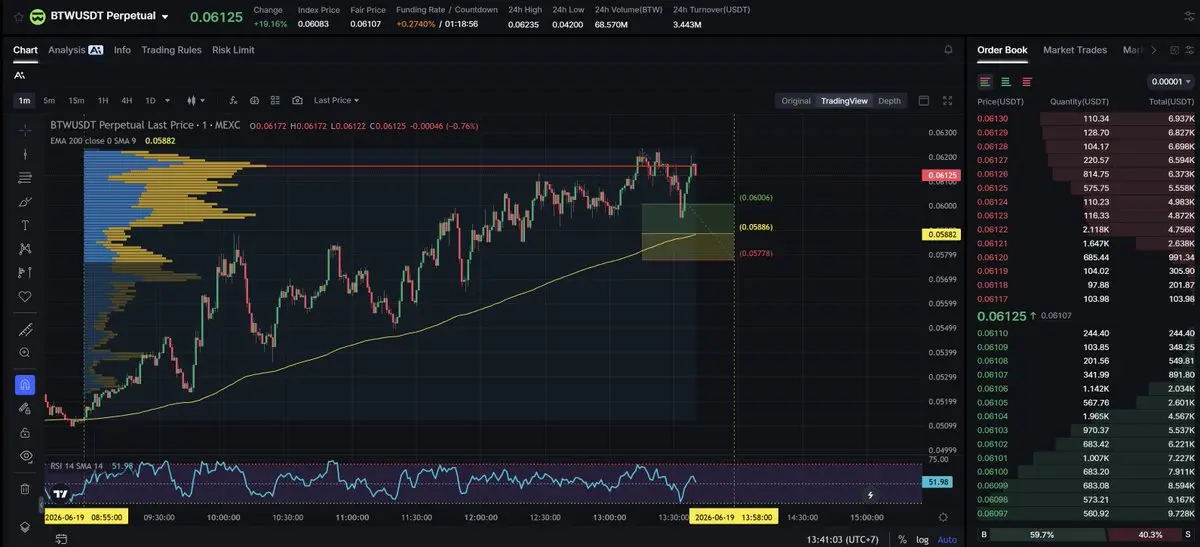Select the 1m timeframe
The width and height of the screenshot is (1200, 547).
tap(24, 100)
